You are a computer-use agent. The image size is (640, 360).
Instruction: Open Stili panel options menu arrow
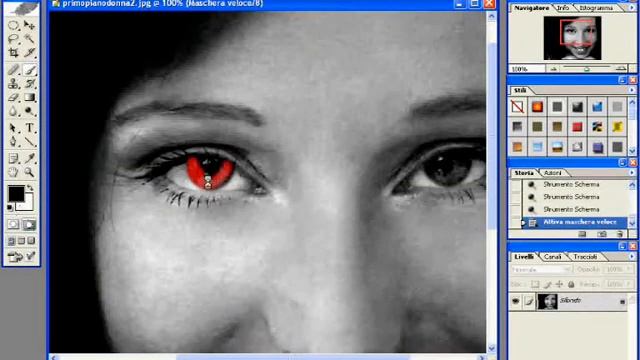[632, 90]
